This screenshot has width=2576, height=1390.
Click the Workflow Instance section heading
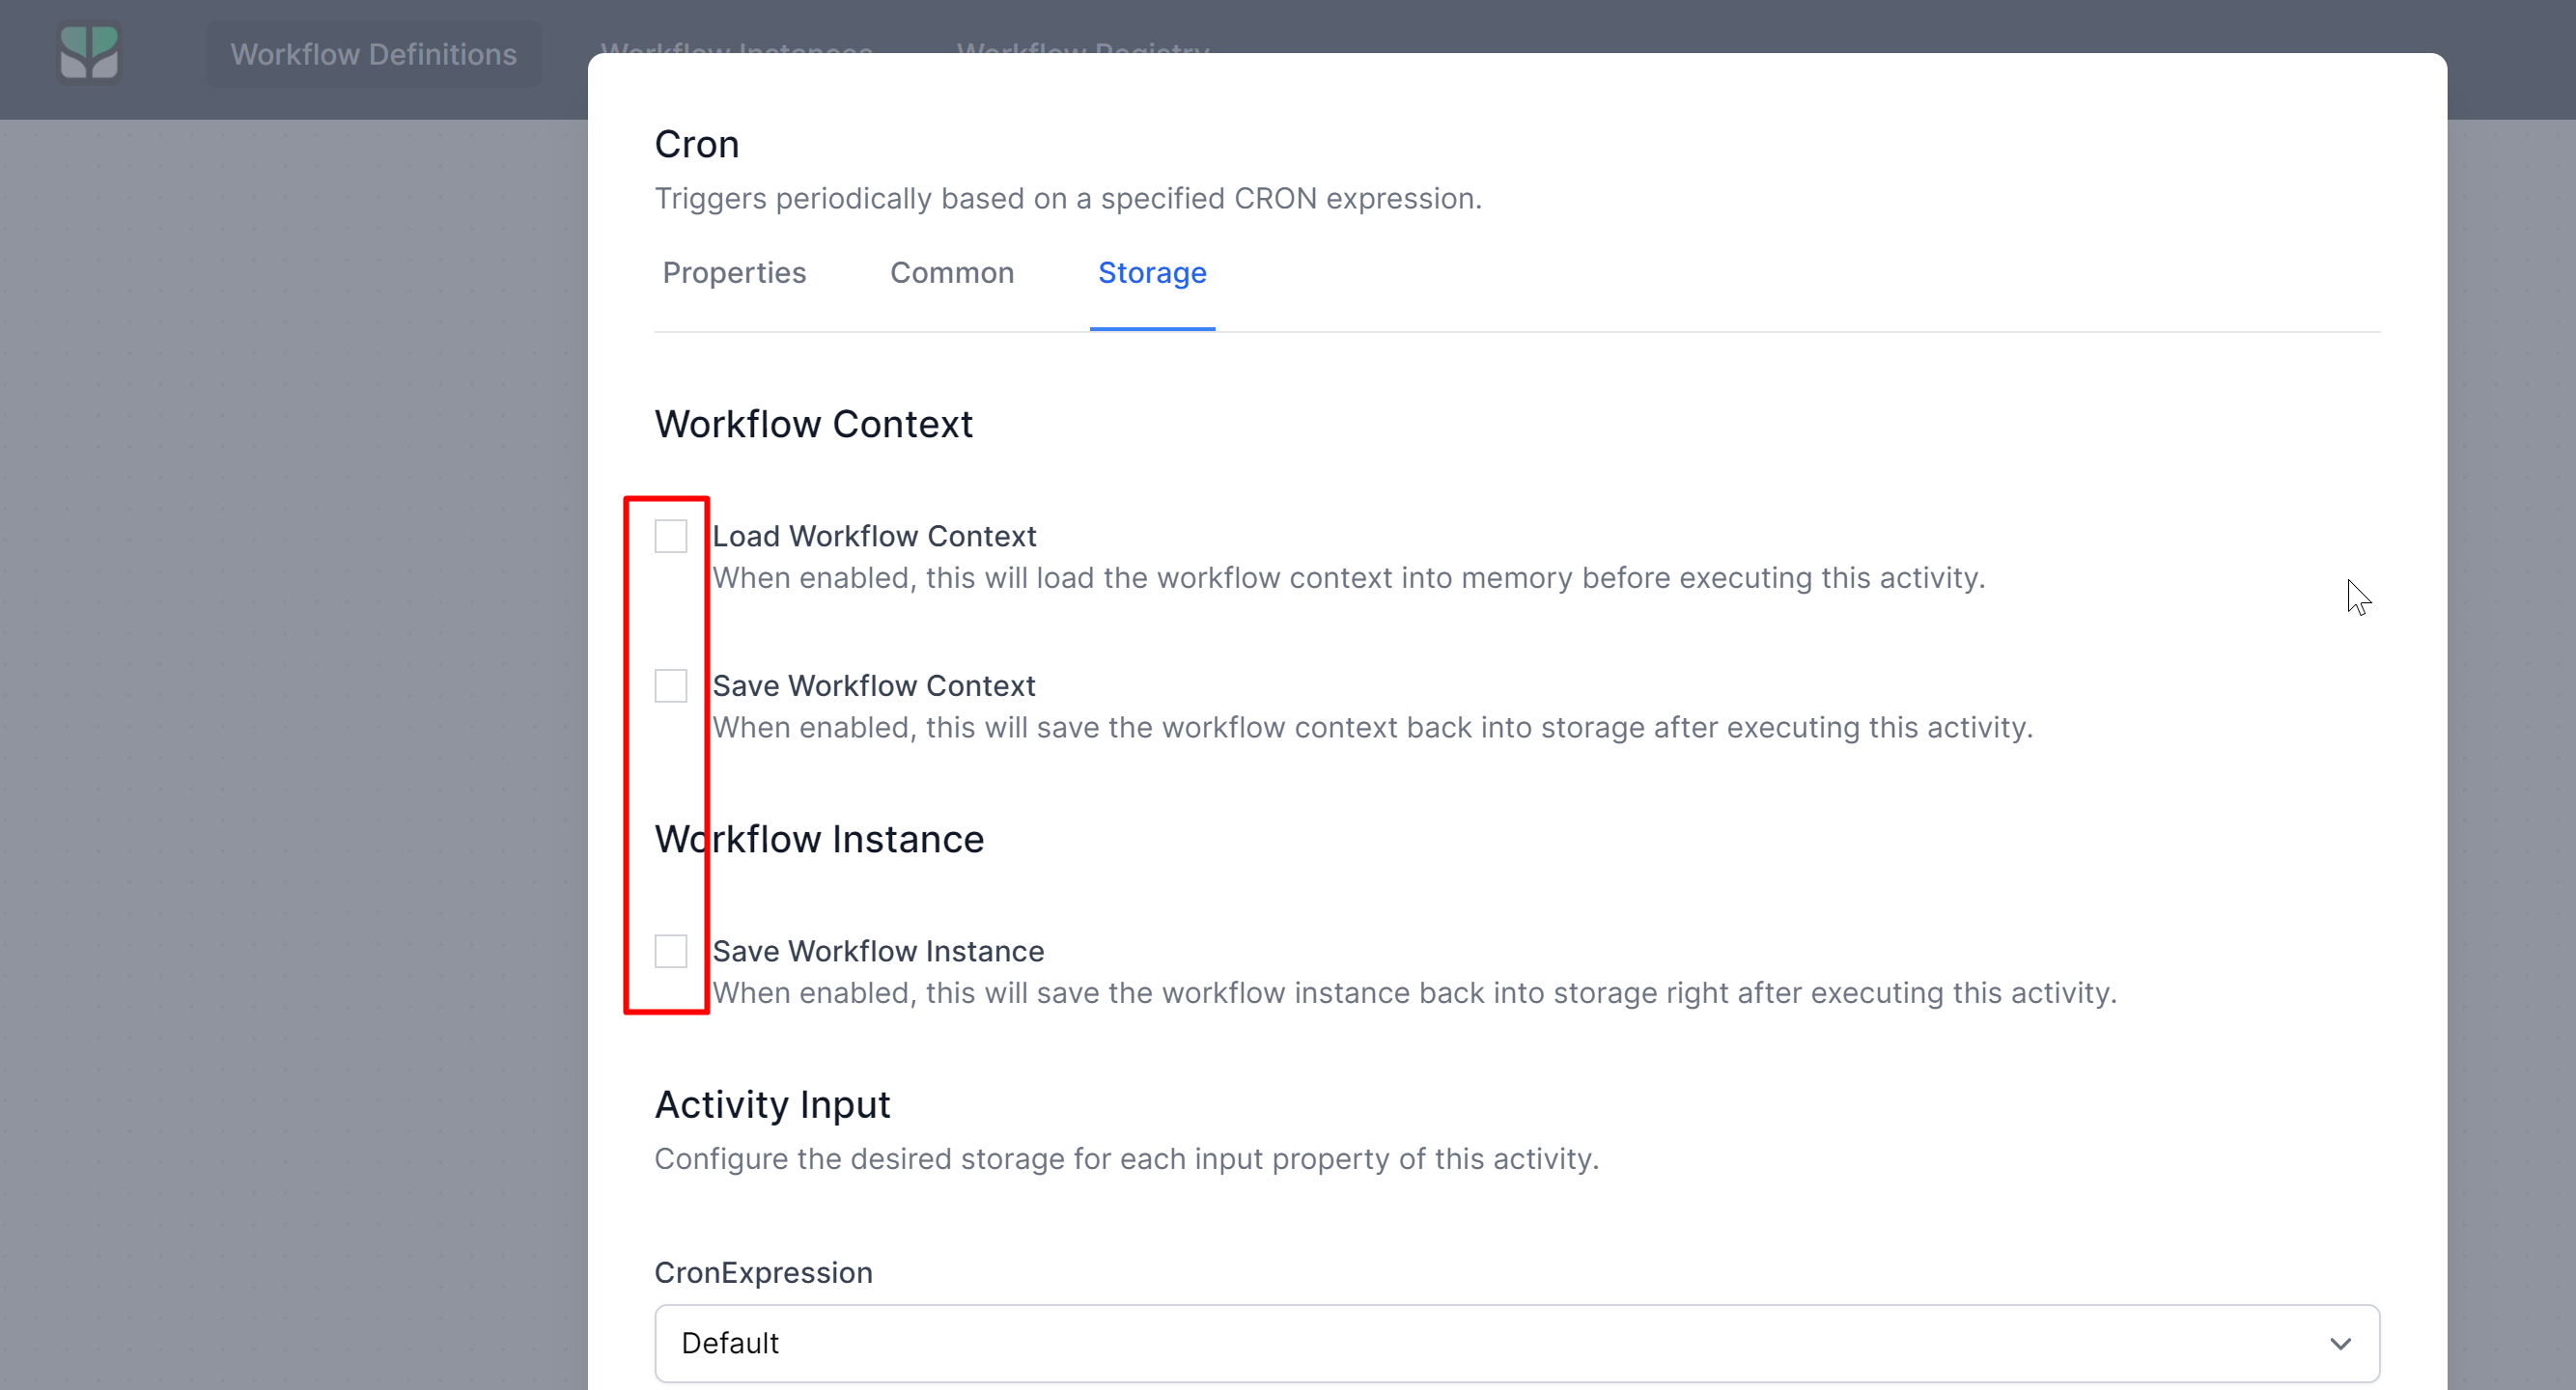point(818,839)
